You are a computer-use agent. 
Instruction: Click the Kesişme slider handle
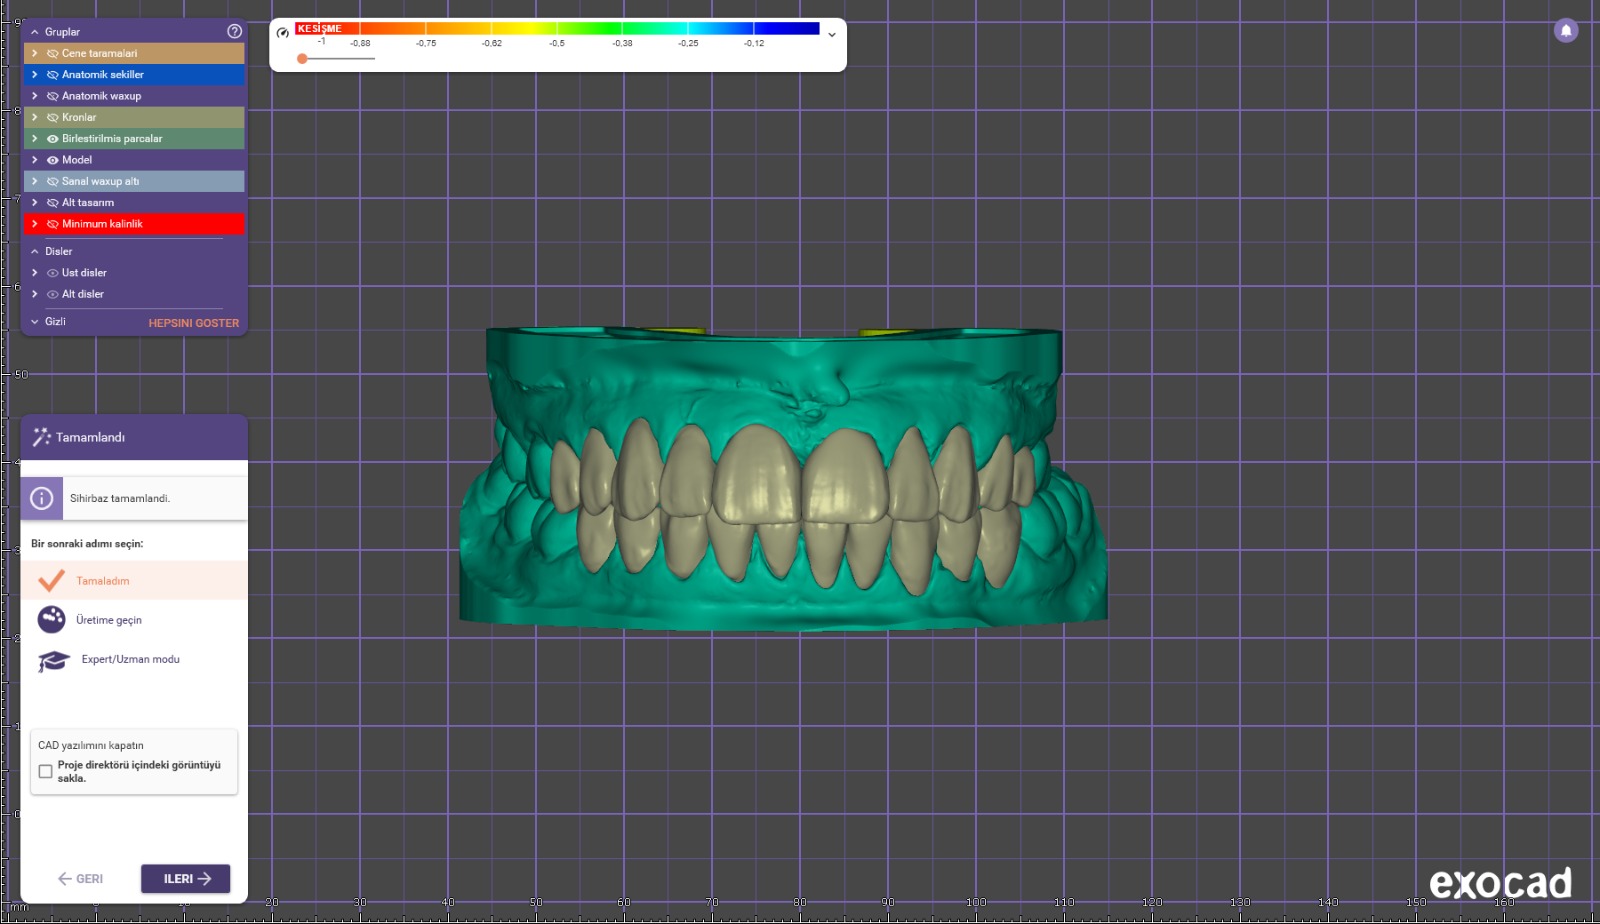[302, 59]
